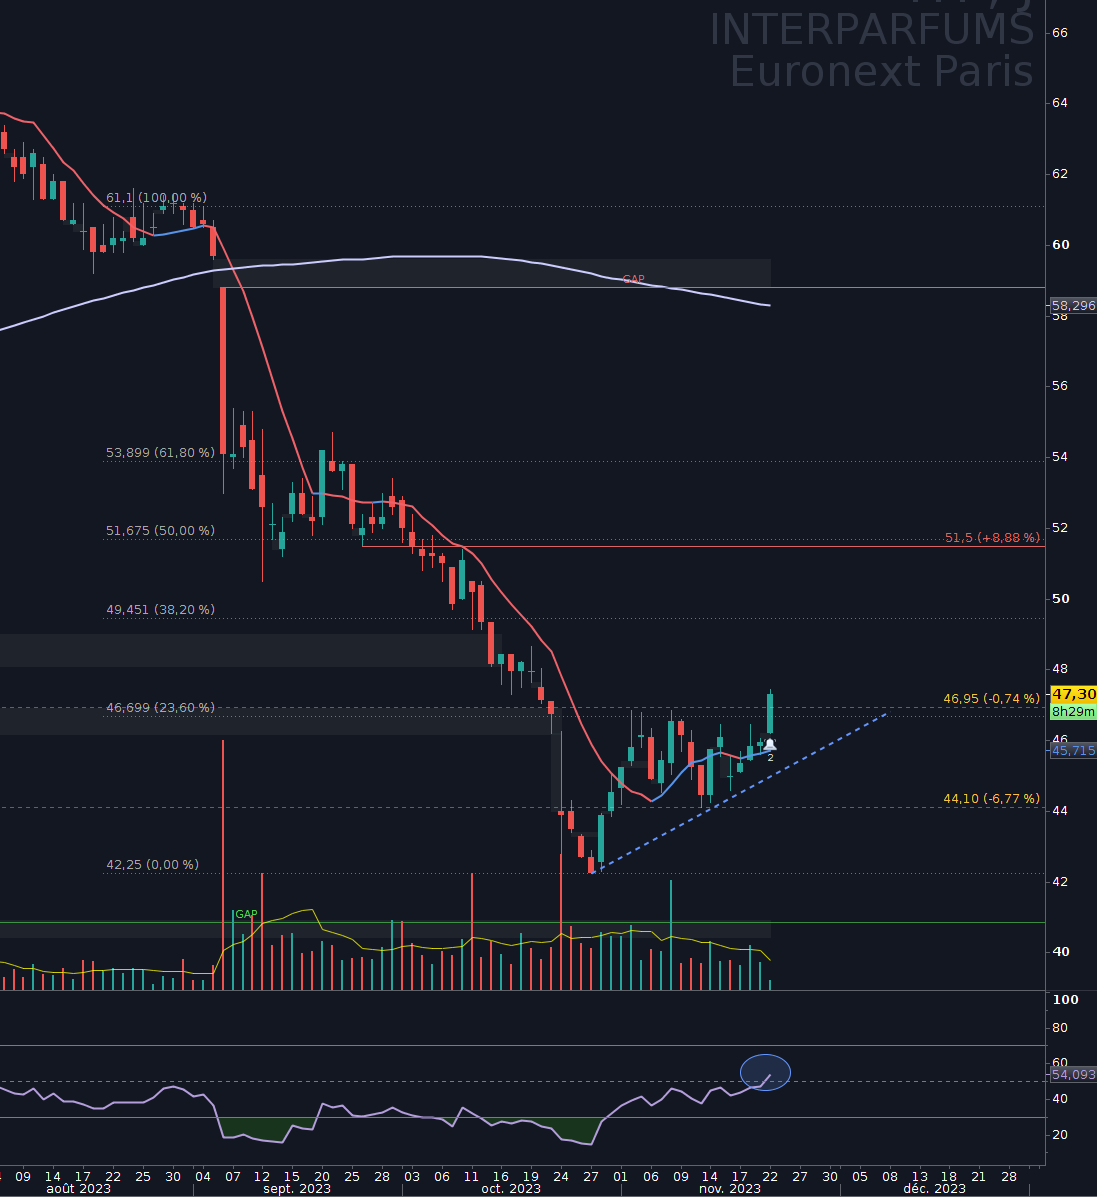Select the 80 value on the RSI axis
The image size is (1097, 1197).
point(1060,1028)
